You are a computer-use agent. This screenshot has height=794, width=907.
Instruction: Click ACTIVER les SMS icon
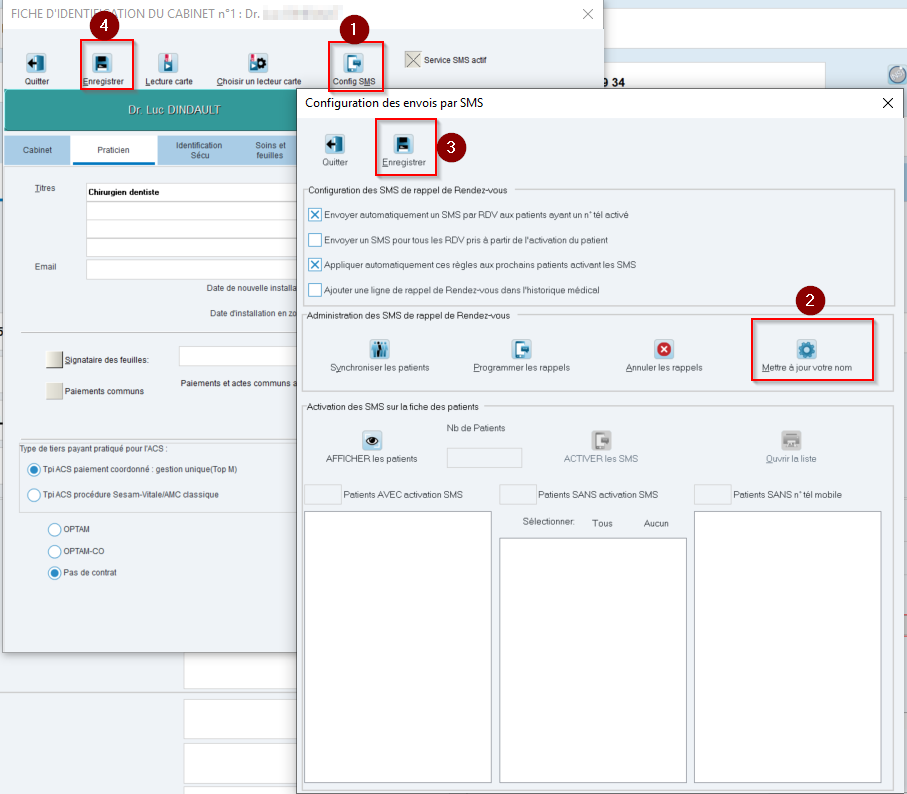click(x=601, y=440)
